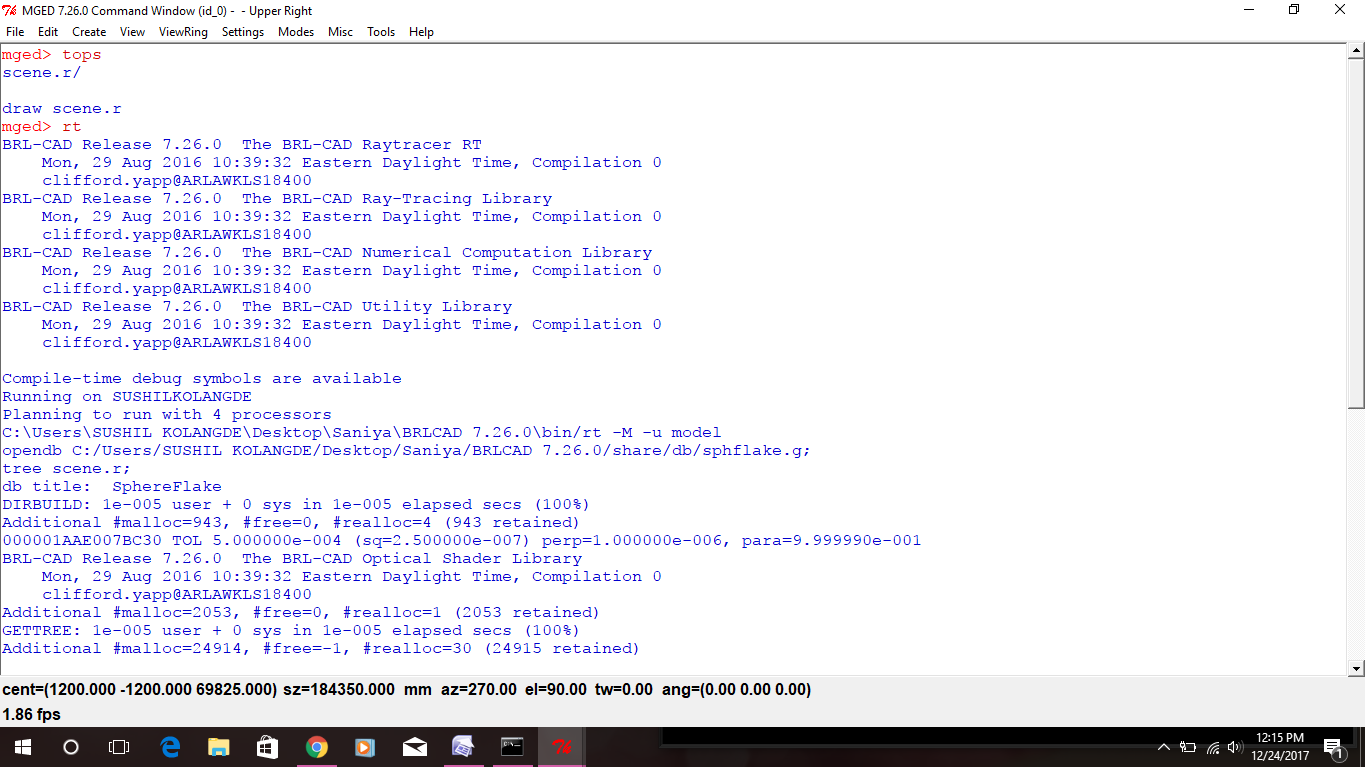Click the MGED title bar app icon
This screenshot has height=767, width=1365.
(10, 10)
